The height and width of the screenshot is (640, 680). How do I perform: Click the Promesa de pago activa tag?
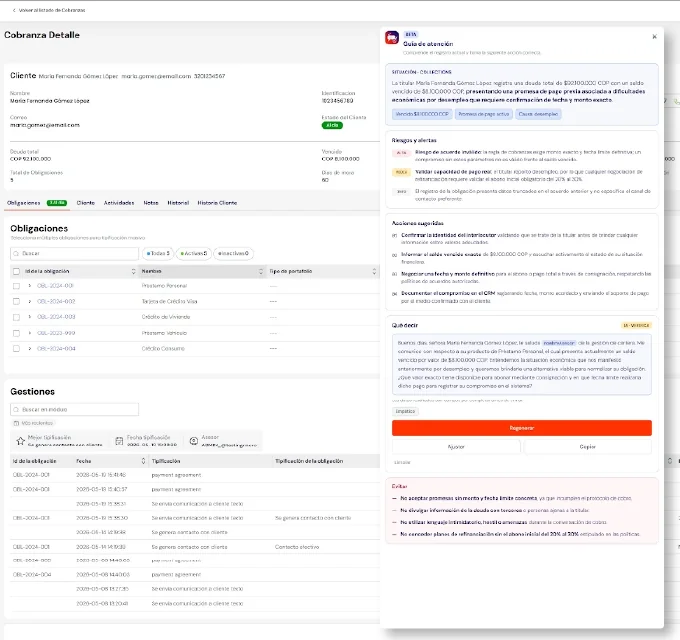click(x=484, y=114)
